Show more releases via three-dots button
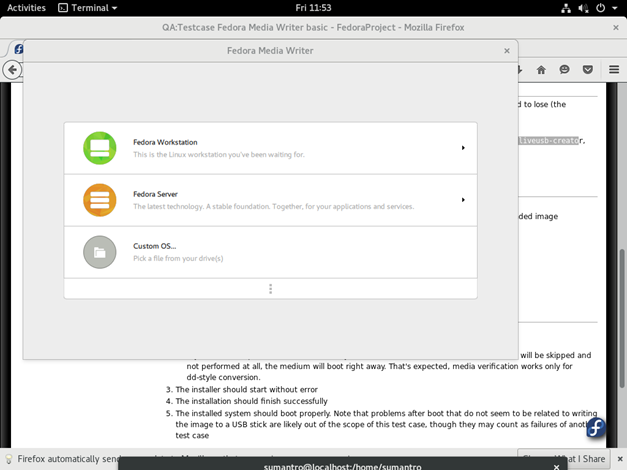 point(271,289)
